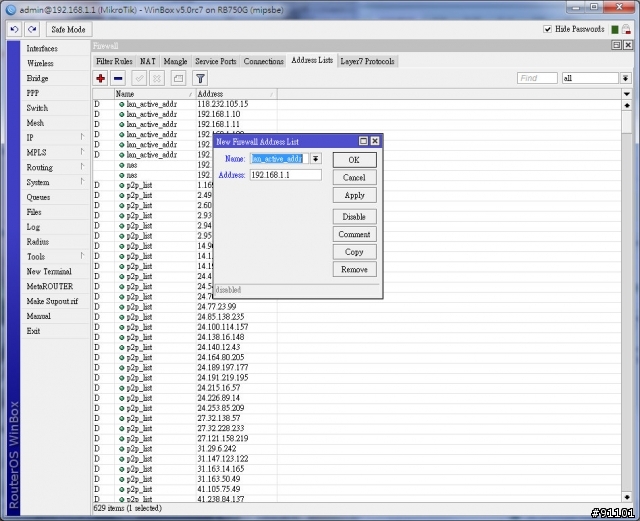
Task: Click the Apply button
Action: pyautogui.click(x=354, y=195)
